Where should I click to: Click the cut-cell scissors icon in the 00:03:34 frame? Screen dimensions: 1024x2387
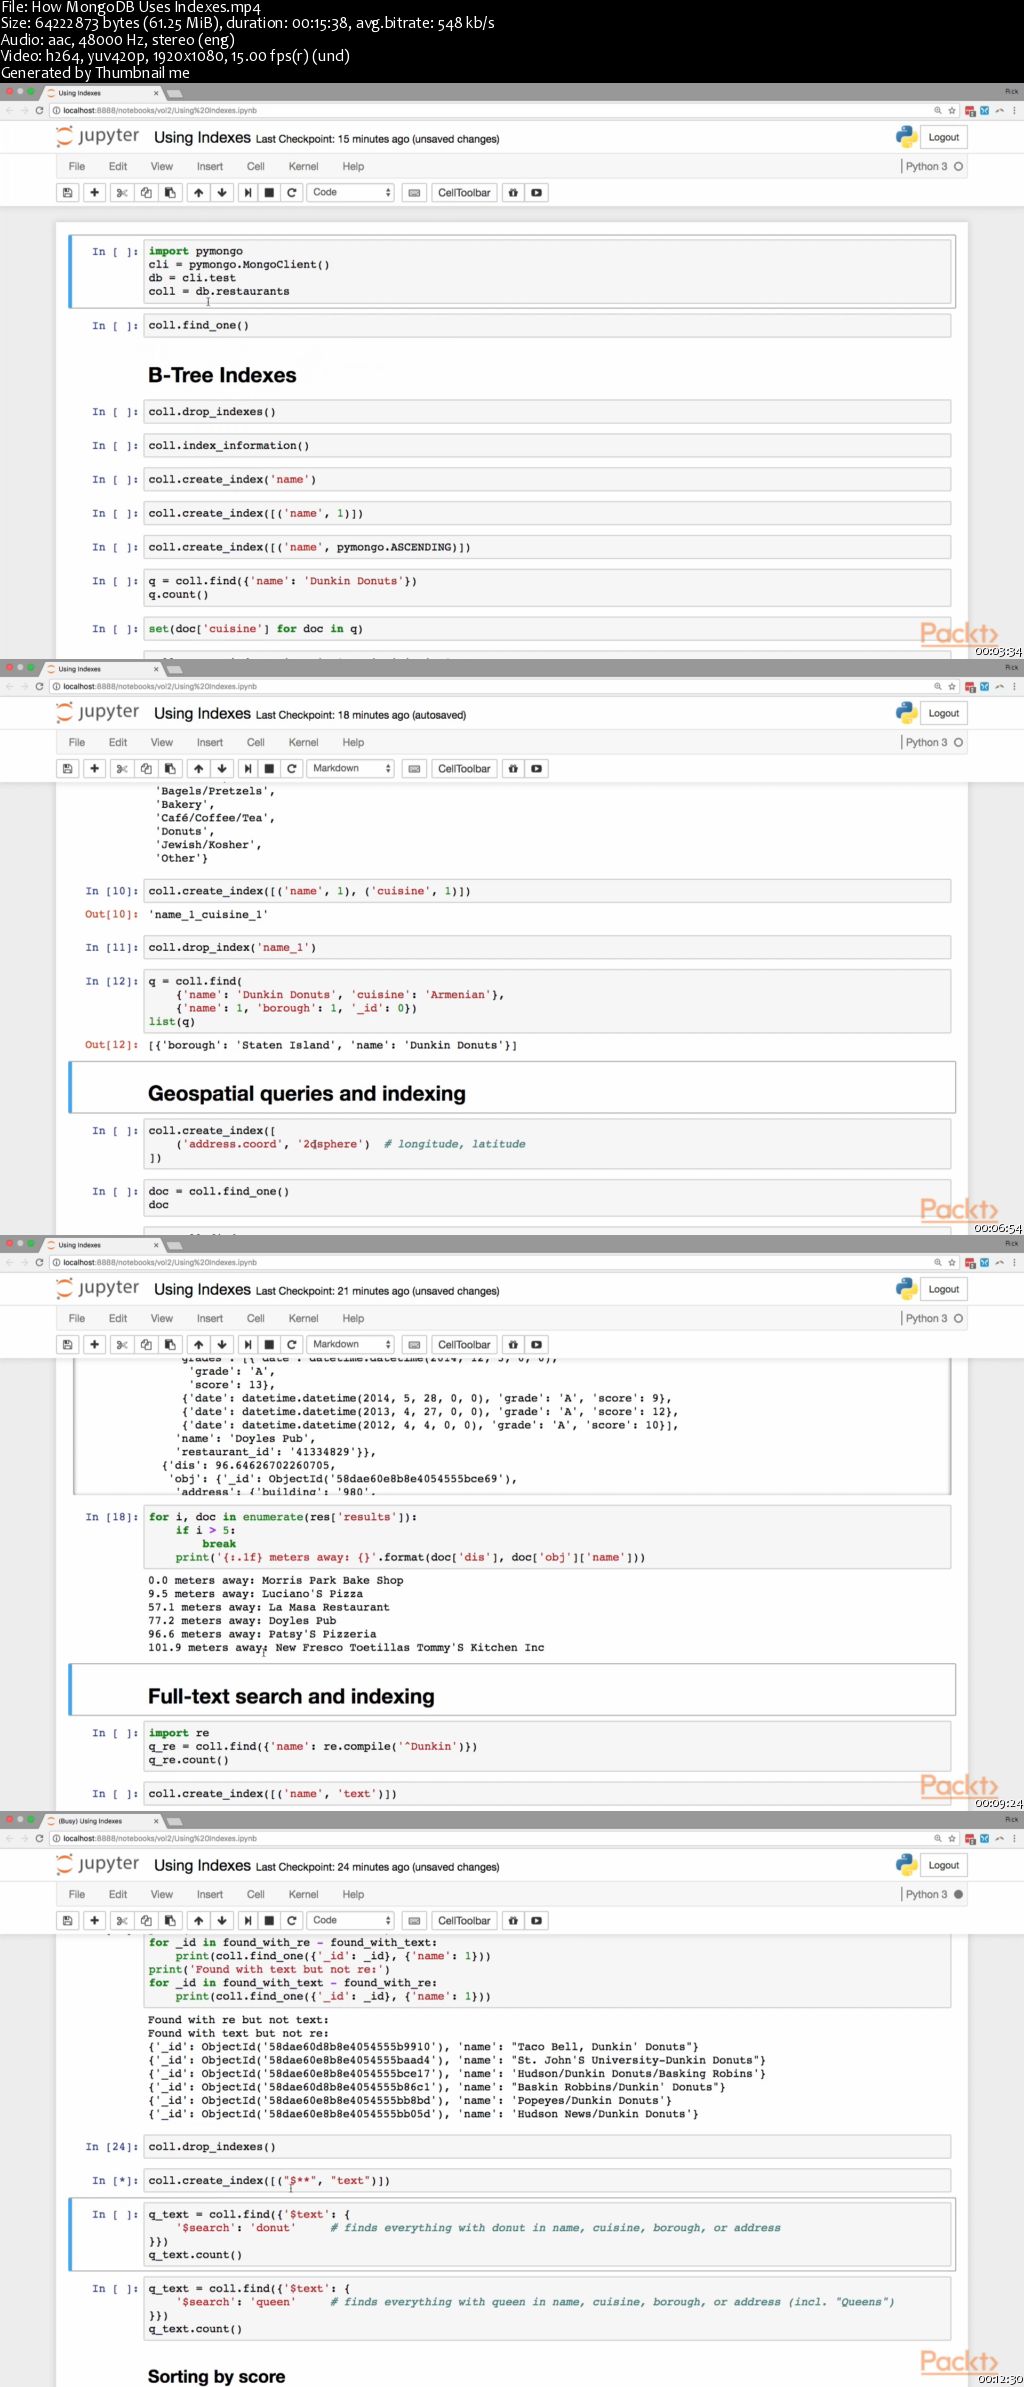122,193
